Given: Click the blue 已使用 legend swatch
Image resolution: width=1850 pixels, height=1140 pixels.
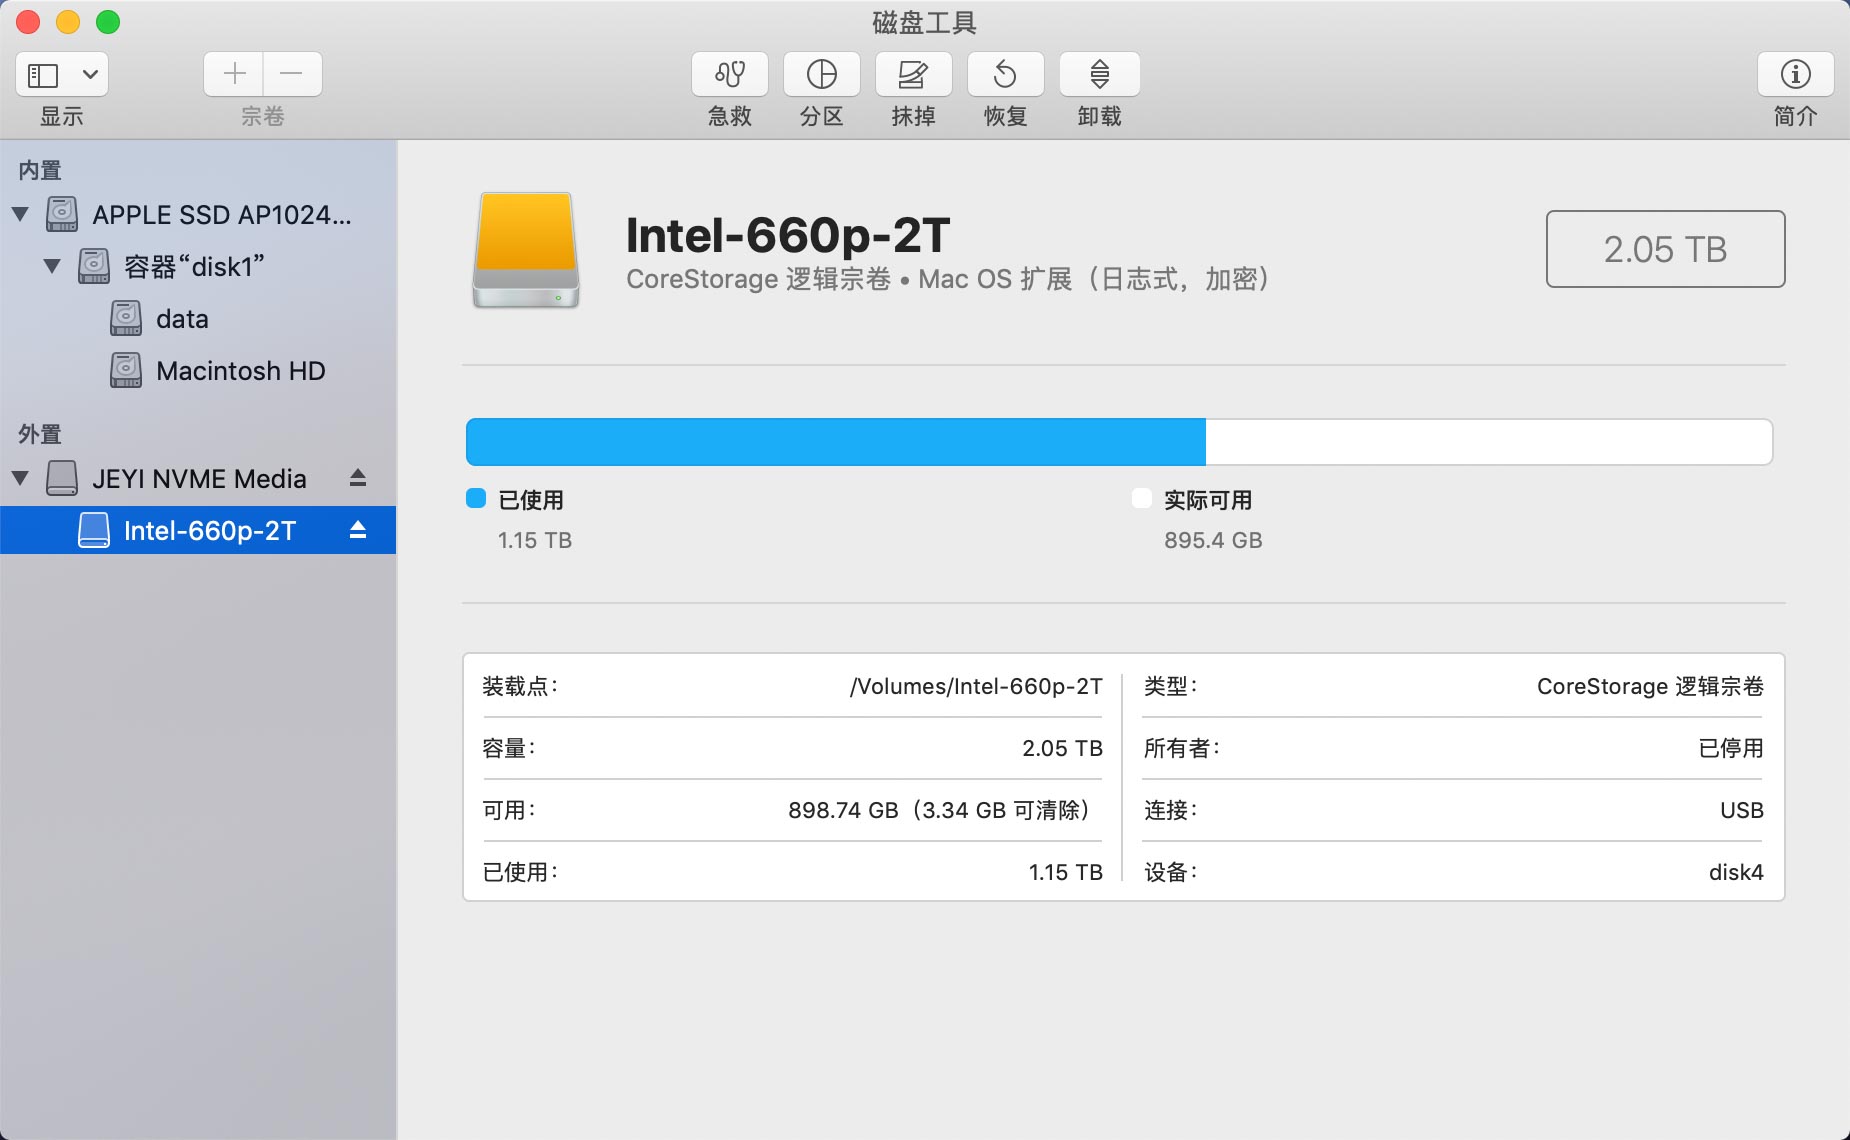Looking at the screenshot, I should pyautogui.click(x=476, y=498).
